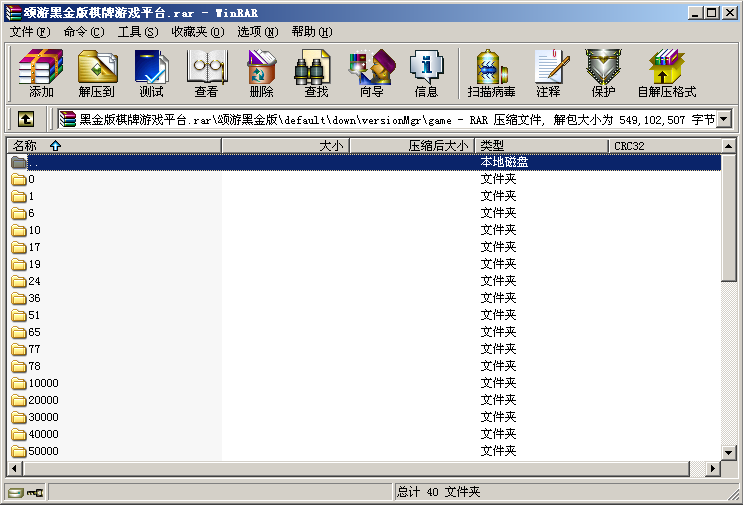Go up one folder level button
743x505 pixels.
click(x=26, y=119)
